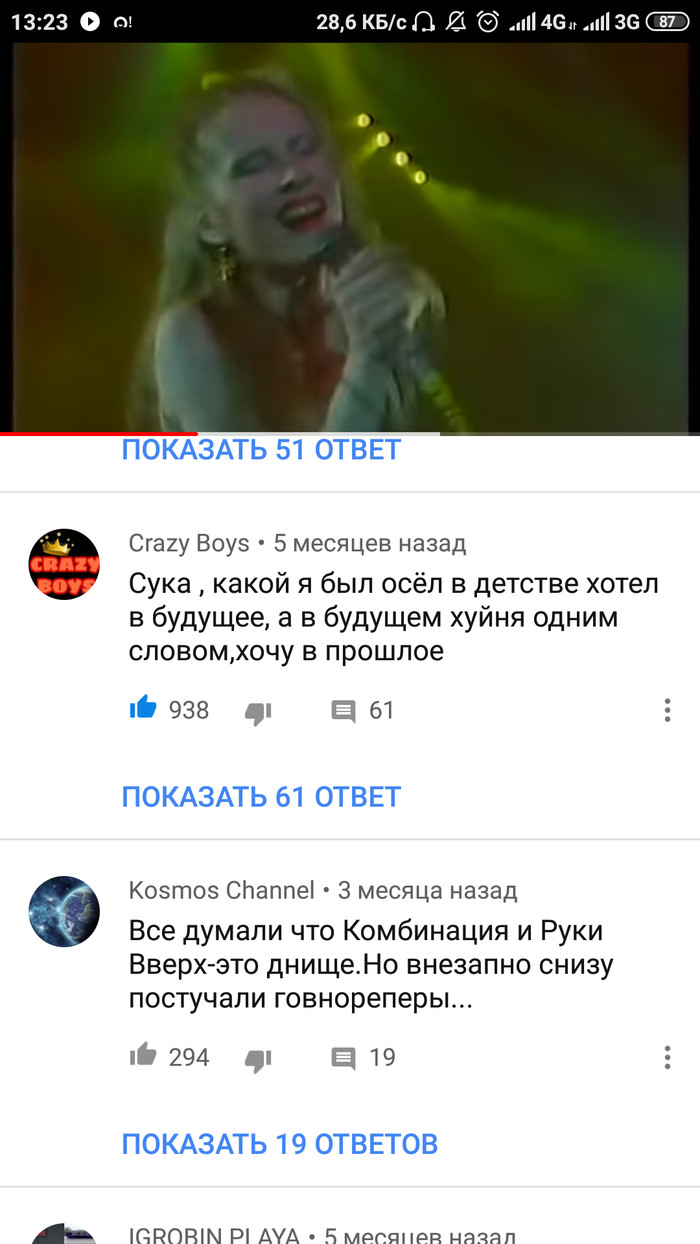Tap the battery indicator in status bar
Screen dimensions: 700x1244
tap(668, 21)
